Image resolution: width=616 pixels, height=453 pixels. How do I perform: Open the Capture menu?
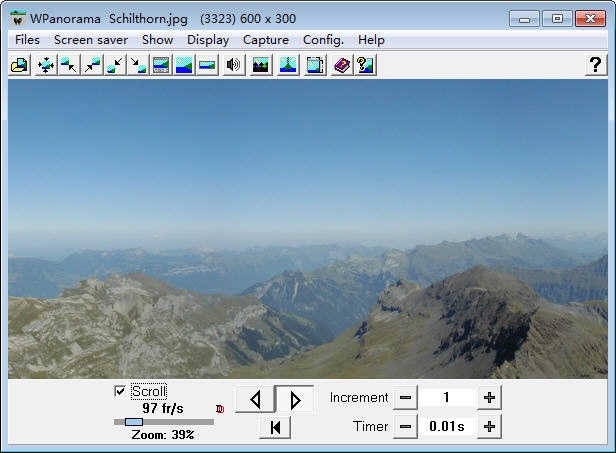[x=266, y=40]
